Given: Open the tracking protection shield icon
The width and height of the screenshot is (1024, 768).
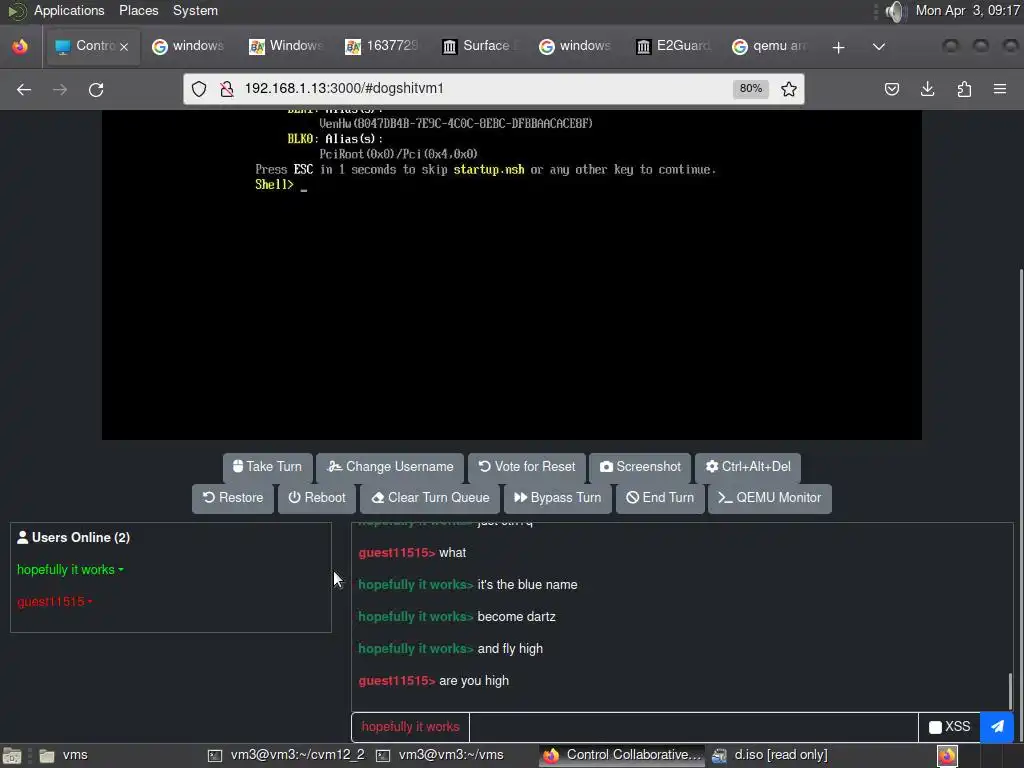Looking at the screenshot, I should point(199,89).
